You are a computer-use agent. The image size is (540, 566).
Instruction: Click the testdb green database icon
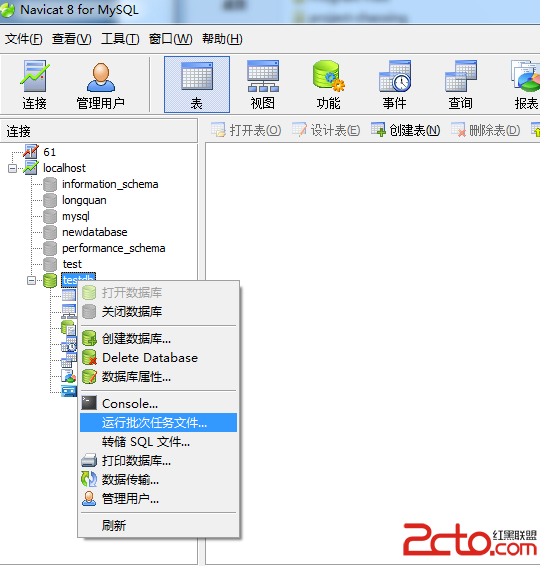click(50, 280)
